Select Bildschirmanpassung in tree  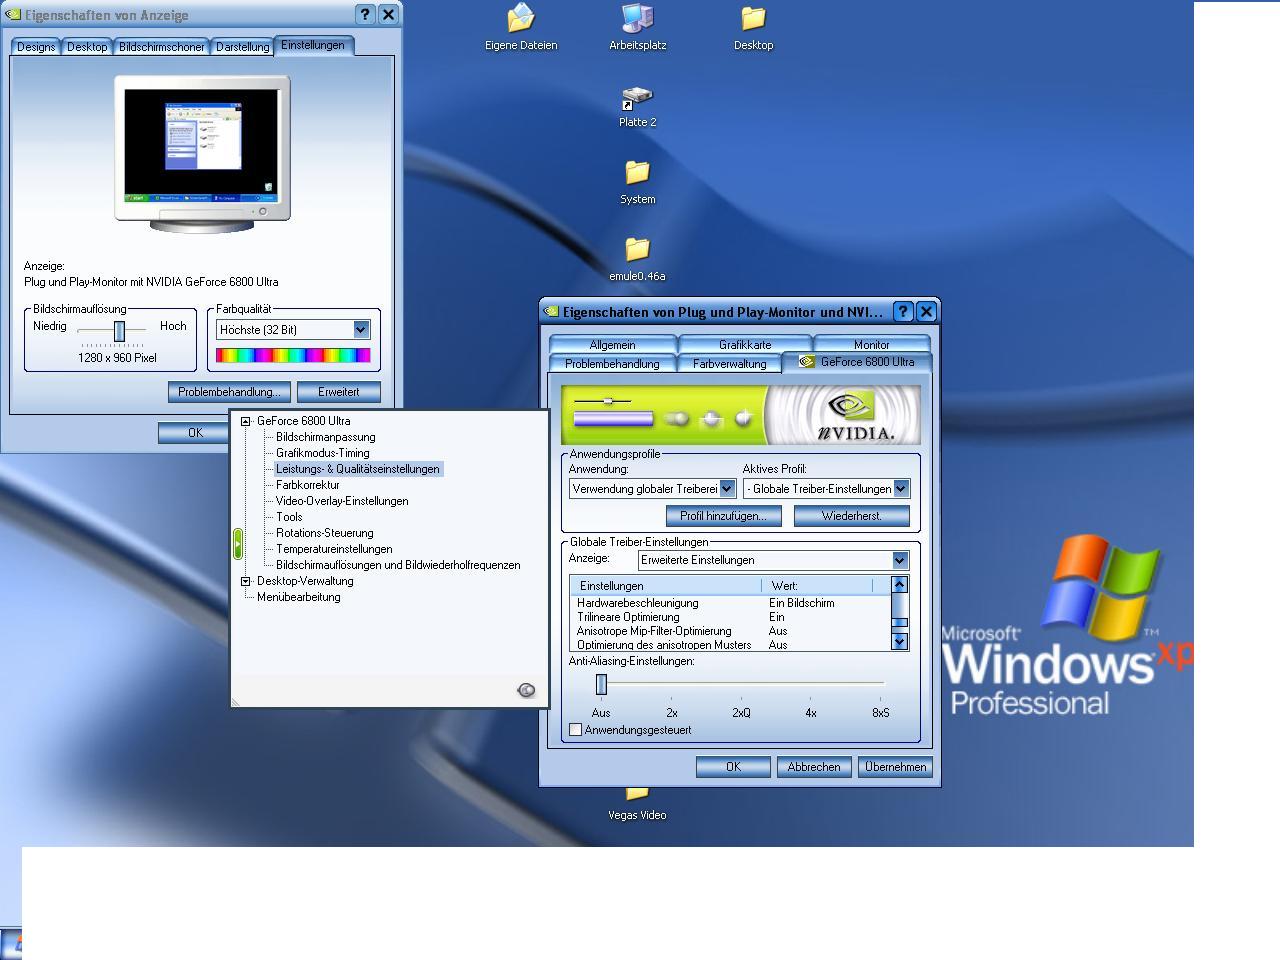(x=326, y=437)
